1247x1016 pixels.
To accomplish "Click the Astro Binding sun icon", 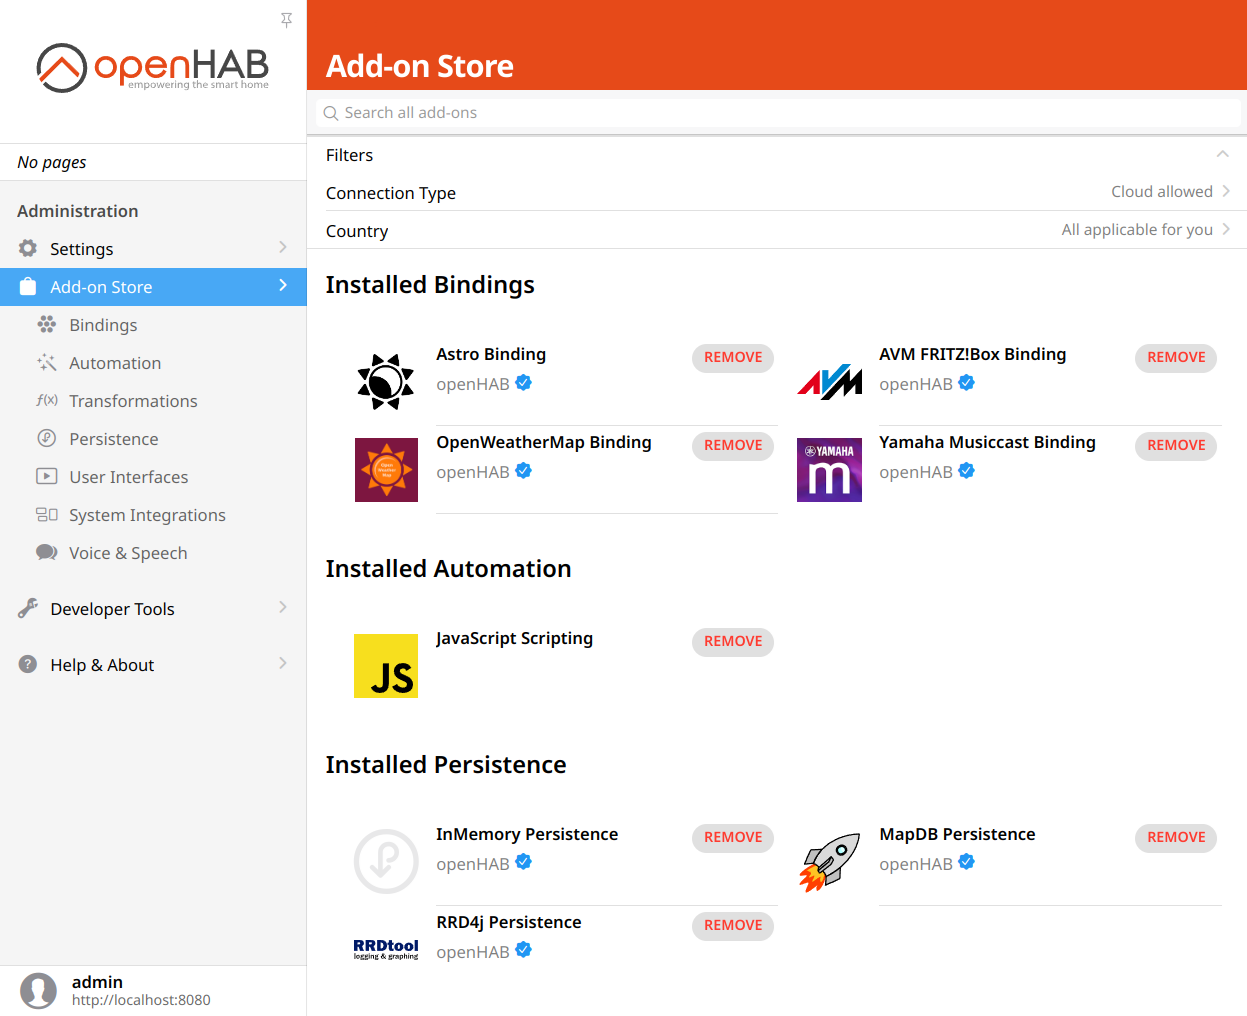I will (386, 382).
